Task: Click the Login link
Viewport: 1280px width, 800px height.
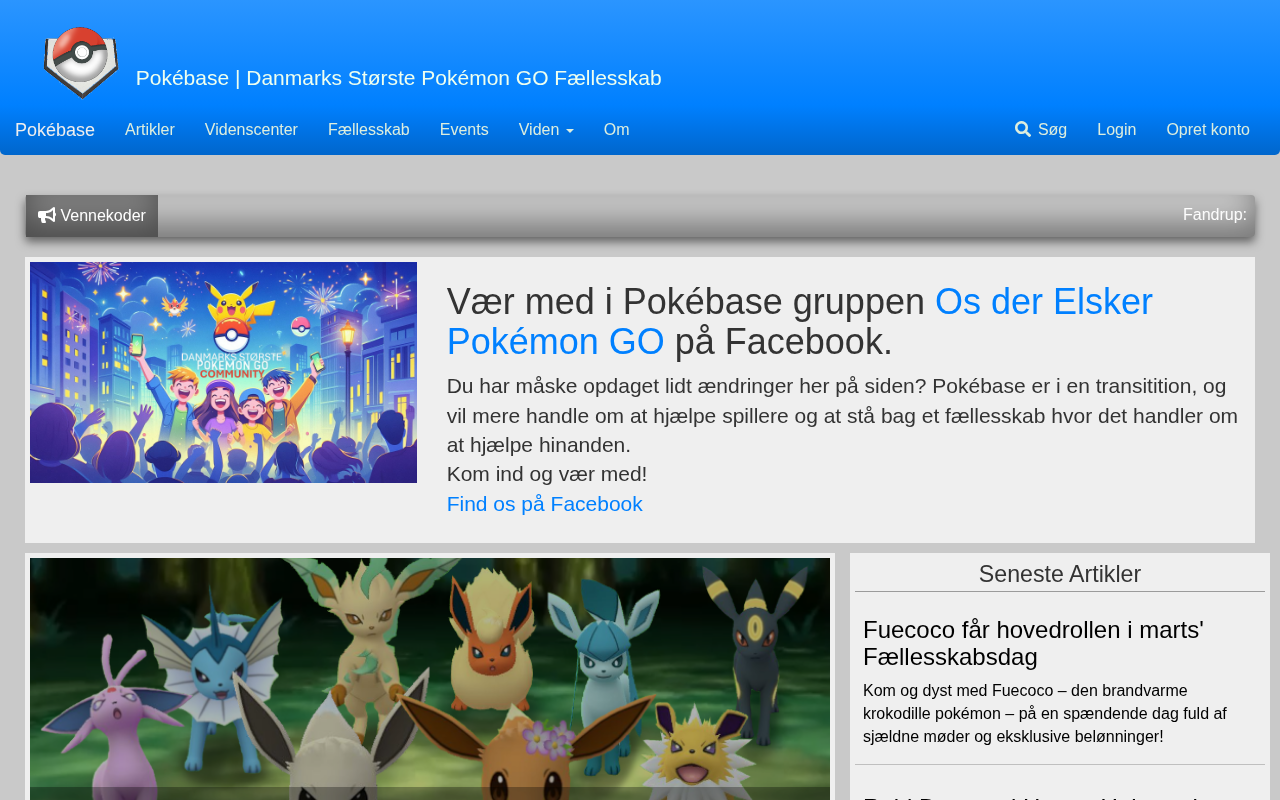Action: [1116, 130]
